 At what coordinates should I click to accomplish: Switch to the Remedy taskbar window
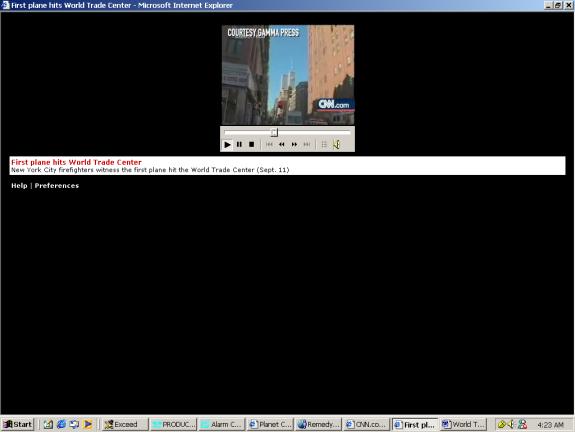pyautogui.click(x=319, y=424)
